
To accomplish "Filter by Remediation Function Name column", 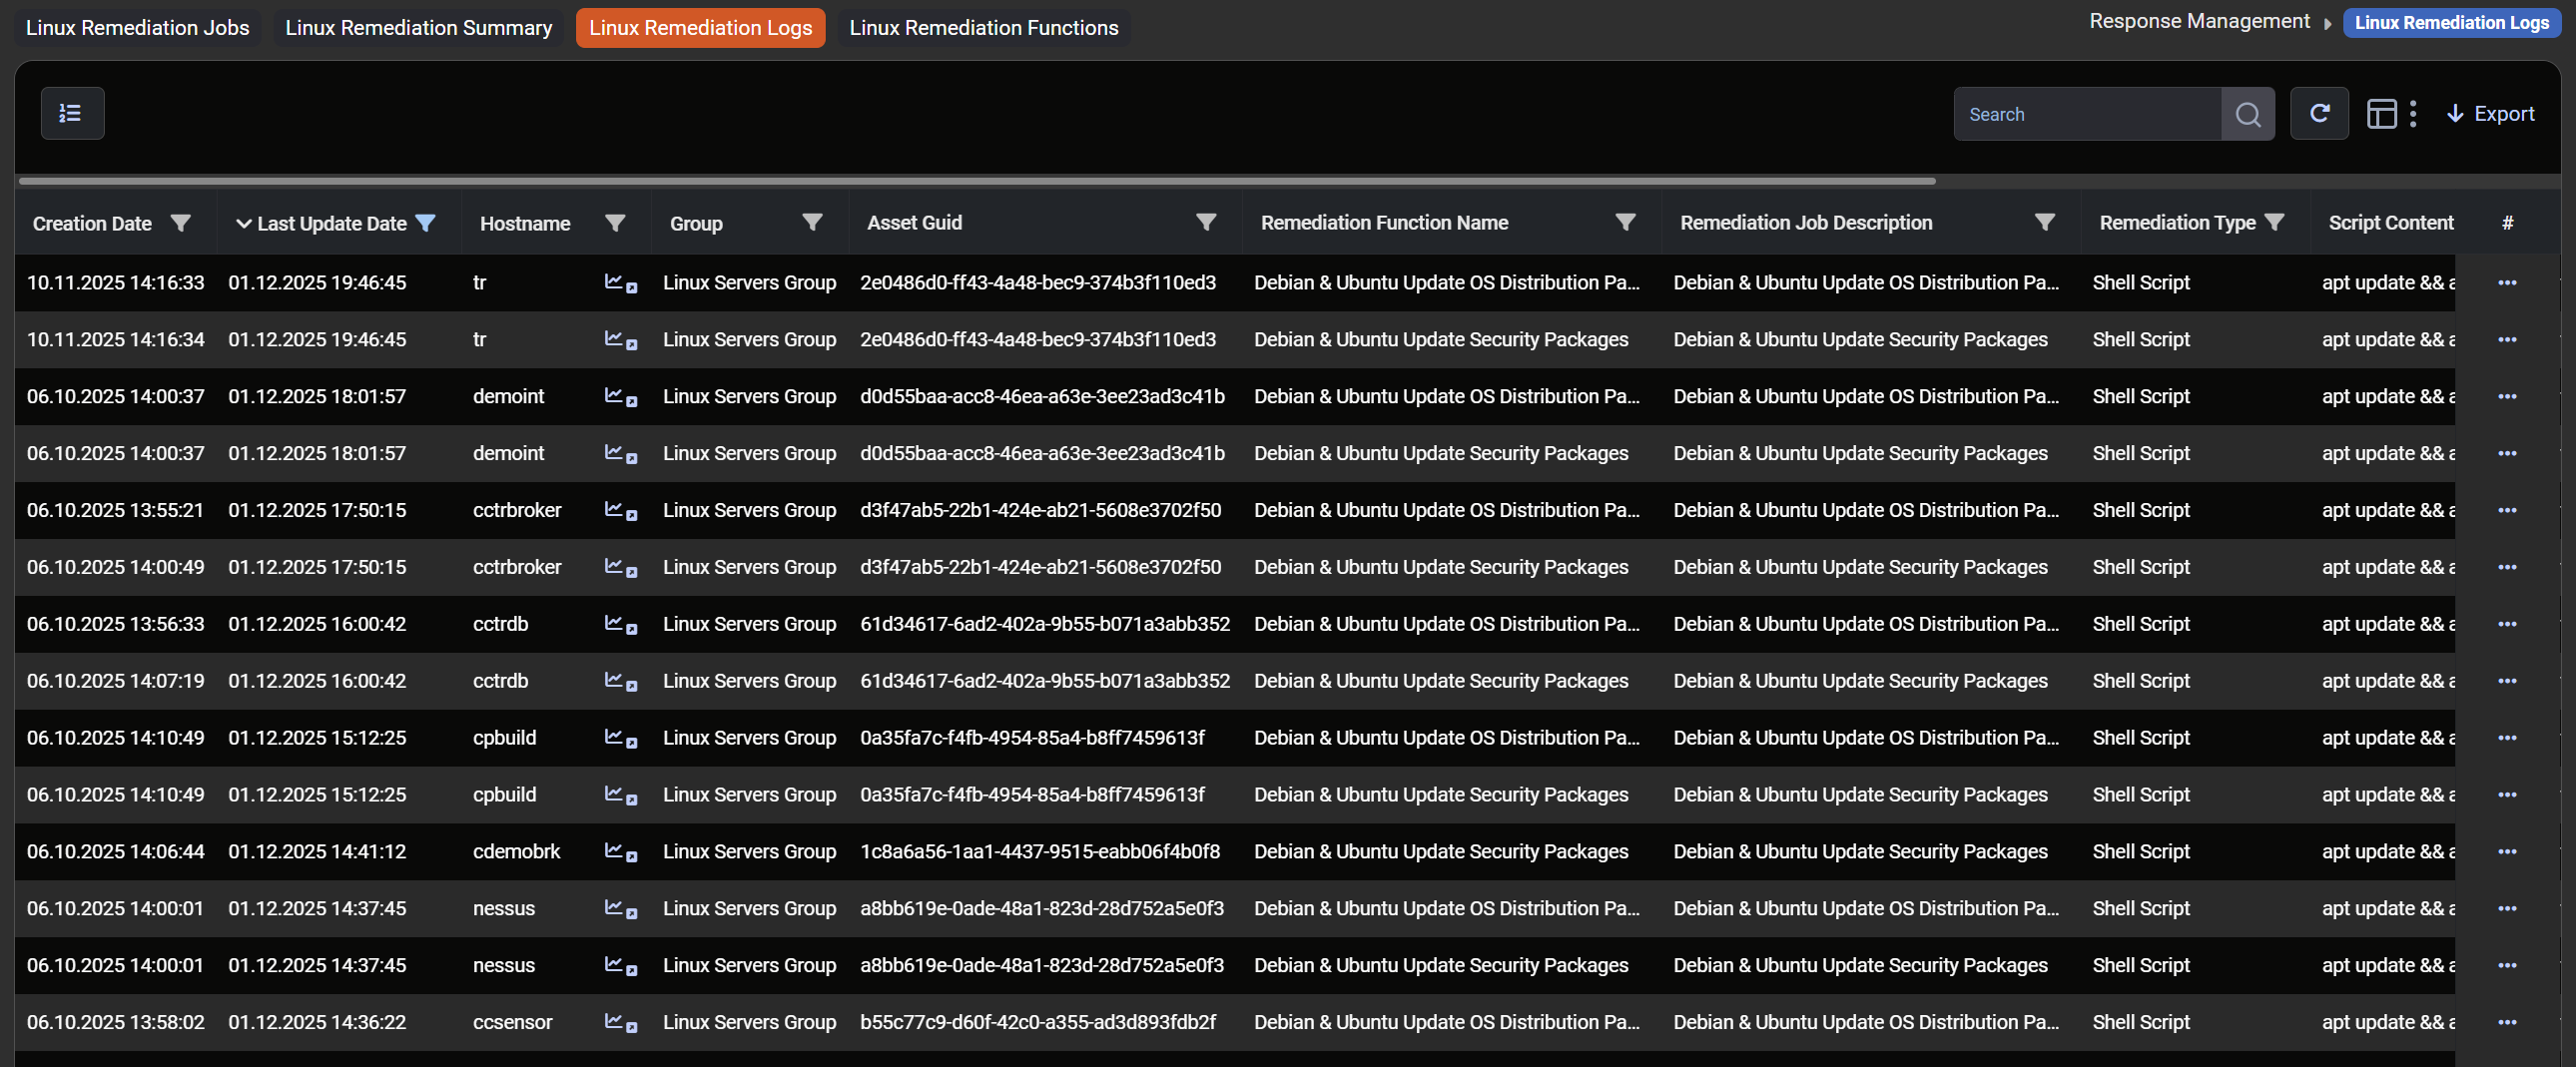I will pos(1625,222).
